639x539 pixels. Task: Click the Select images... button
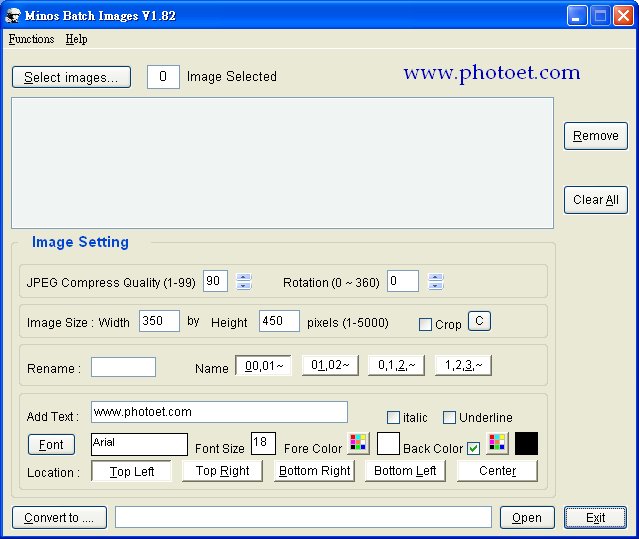(x=71, y=77)
